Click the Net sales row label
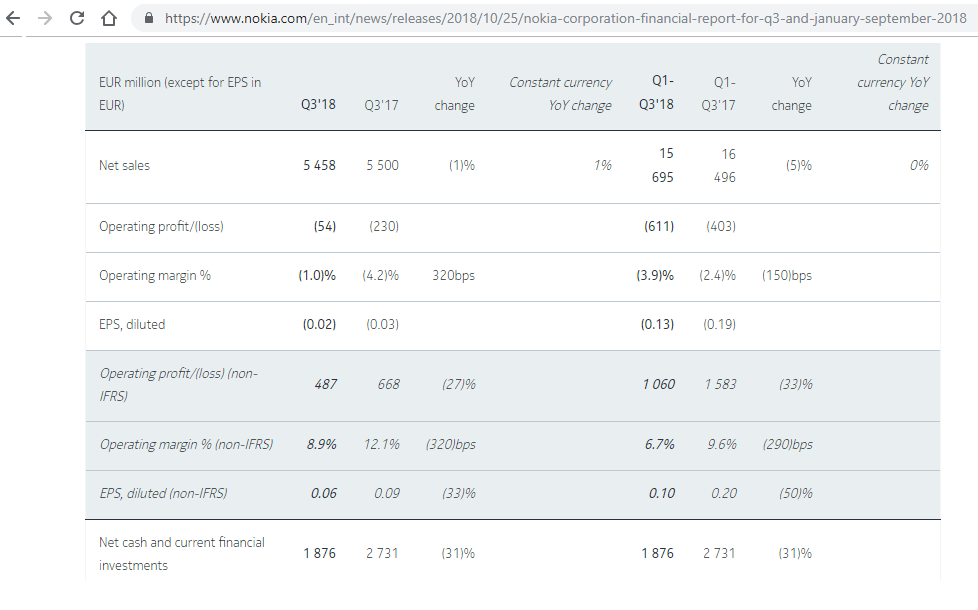The image size is (978, 610). (x=125, y=166)
